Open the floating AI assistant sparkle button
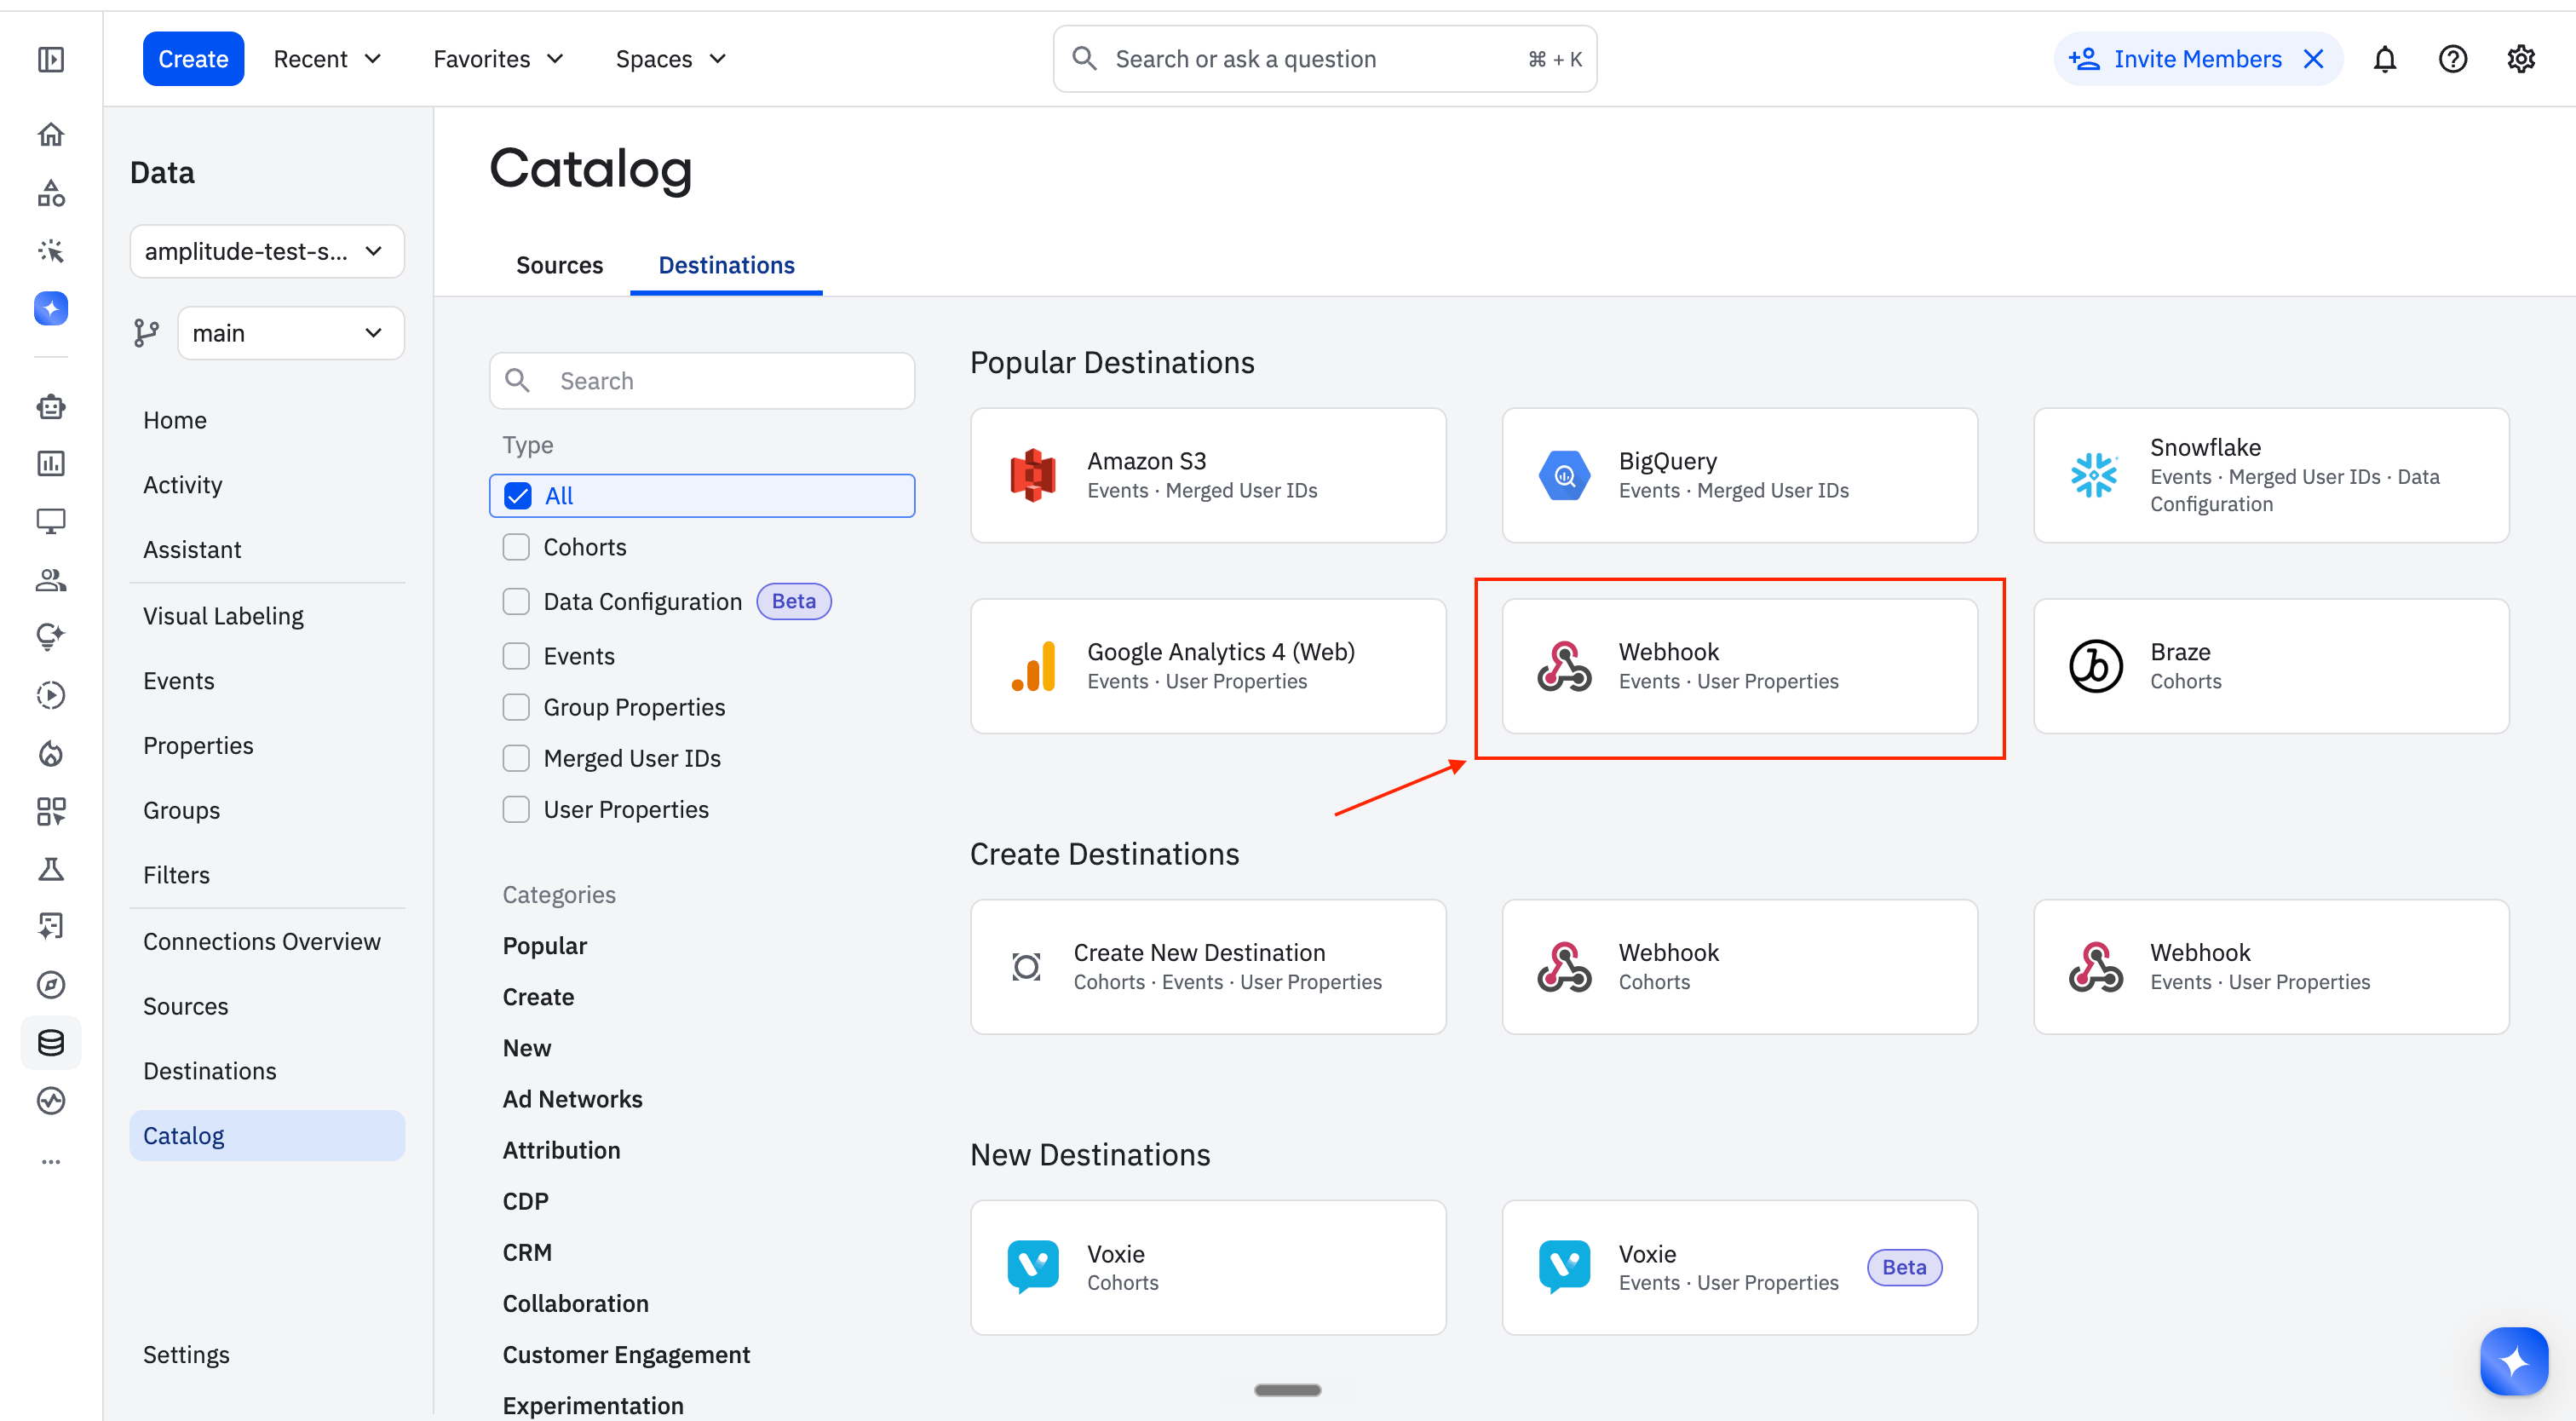Screen dimensions: 2576x1421 [2514, 1361]
